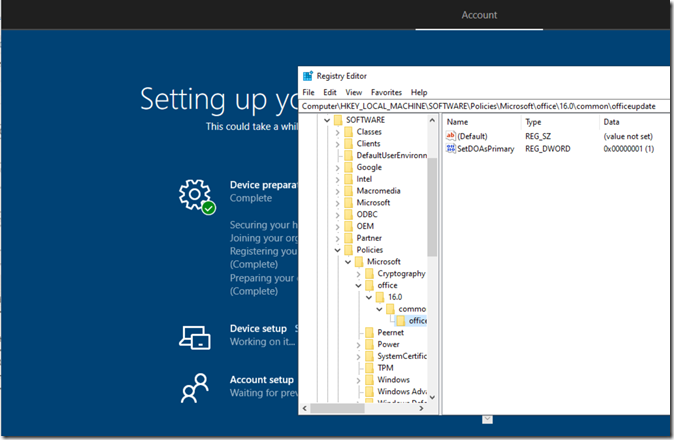This screenshot has width=674, height=440.
Task: Click the Device preparation gear icon
Action: click(x=194, y=195)
